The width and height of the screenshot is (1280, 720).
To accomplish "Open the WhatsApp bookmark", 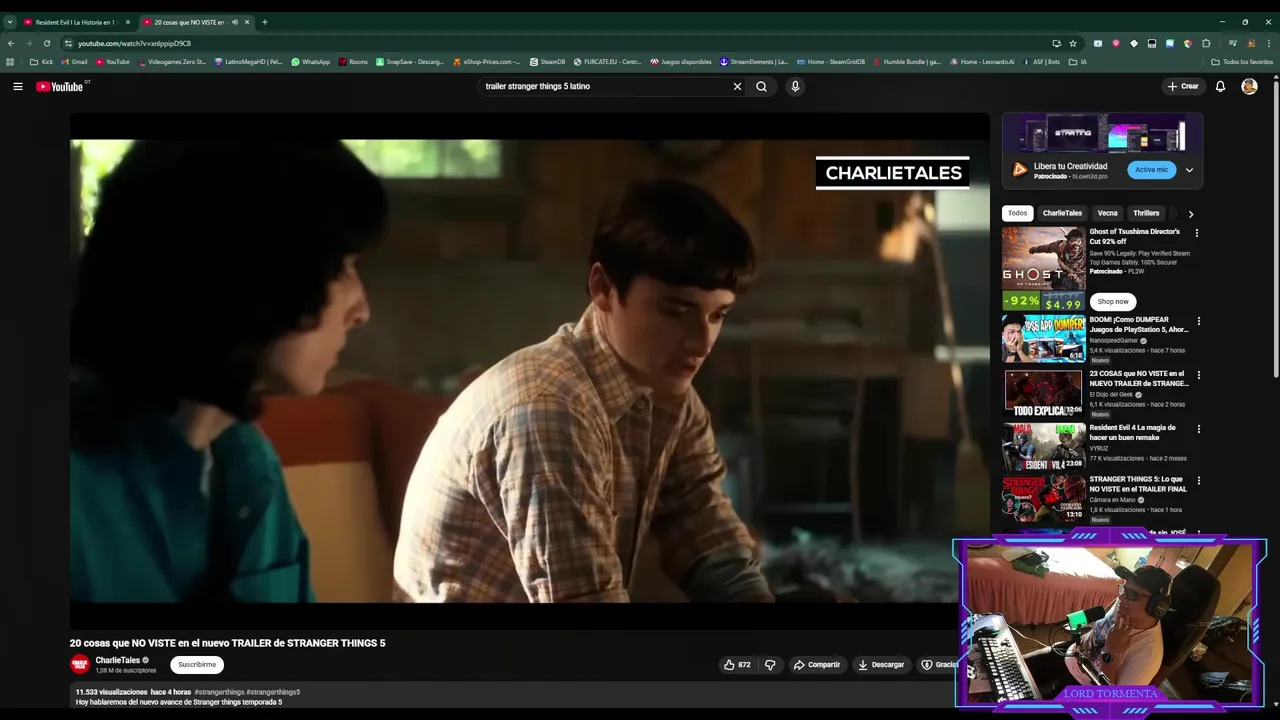I will point(310,62).
